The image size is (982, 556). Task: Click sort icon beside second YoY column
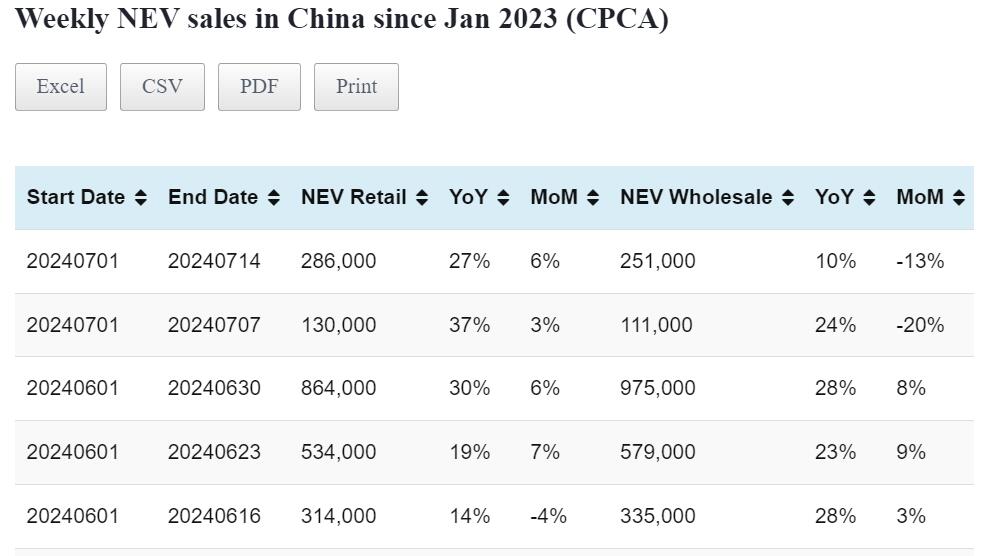coord(869,198)
